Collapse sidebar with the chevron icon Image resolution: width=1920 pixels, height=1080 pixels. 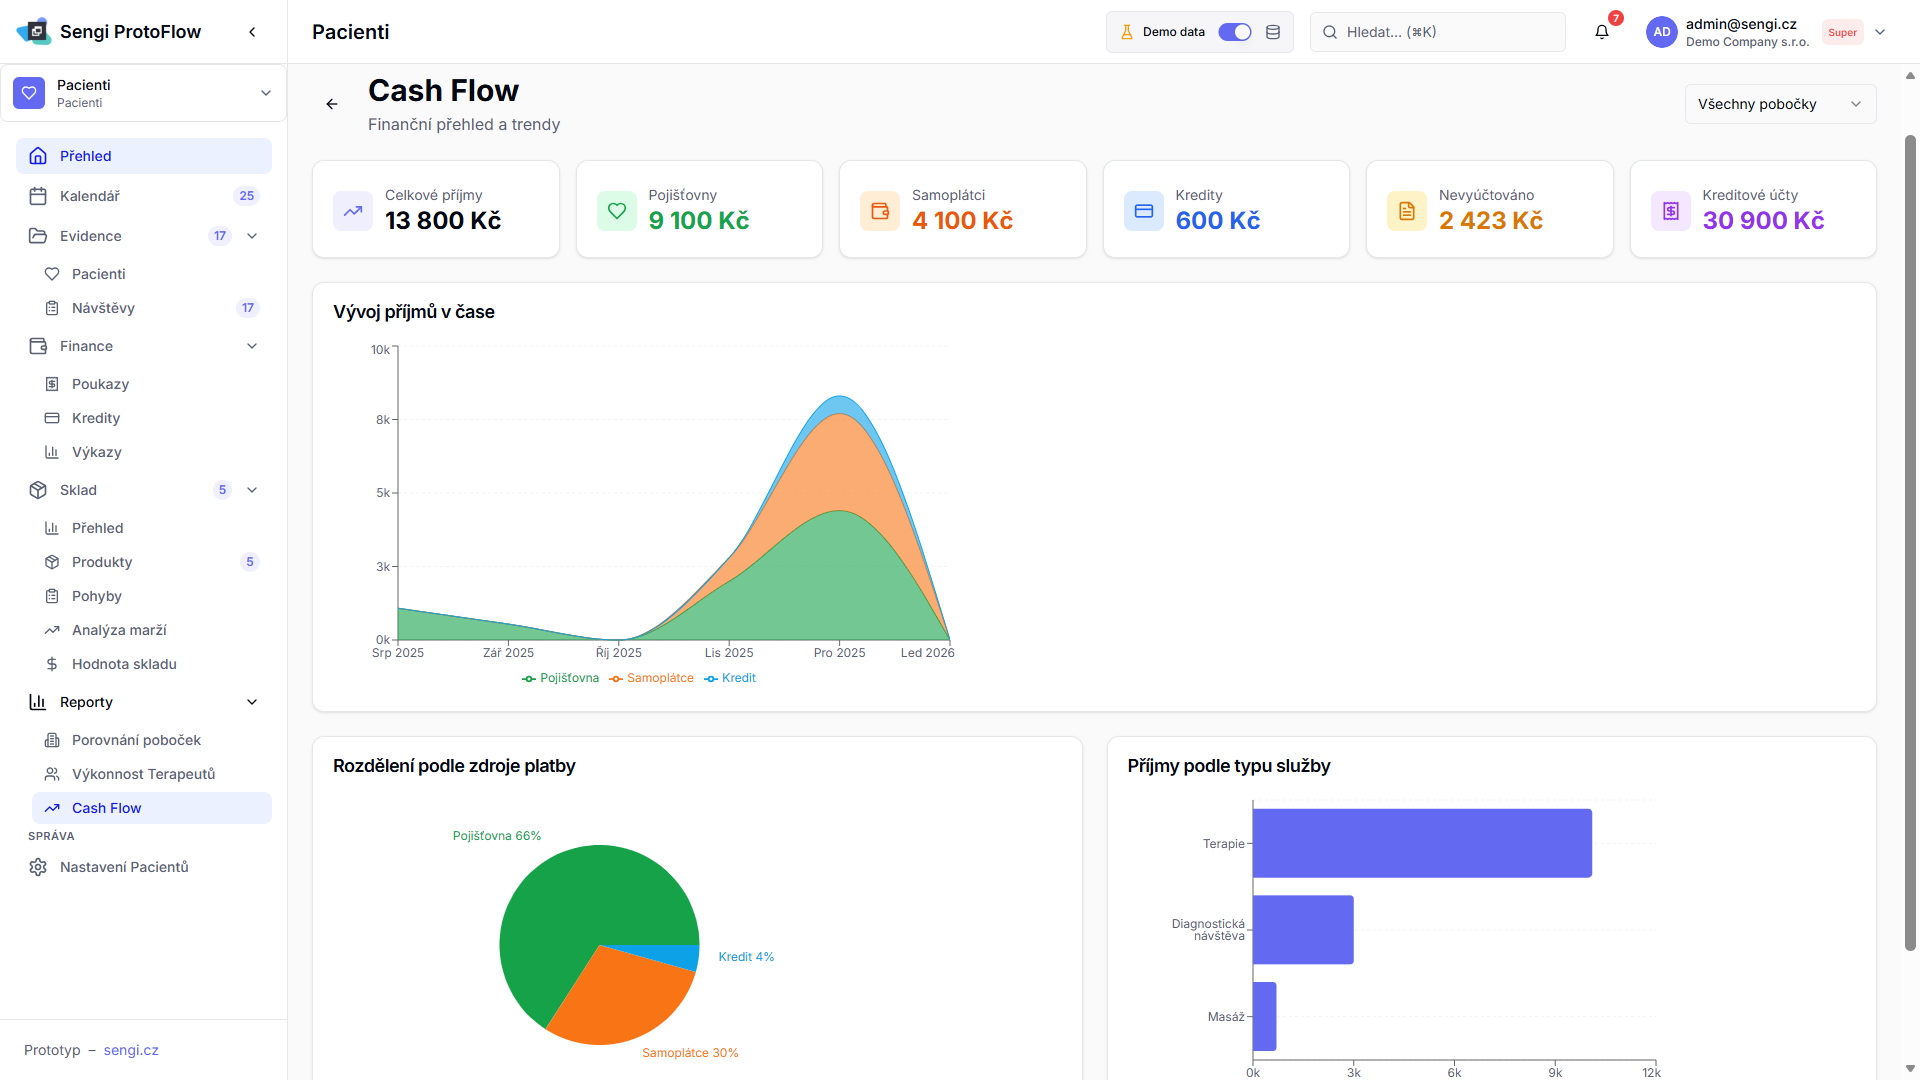(x=252, y=32)
